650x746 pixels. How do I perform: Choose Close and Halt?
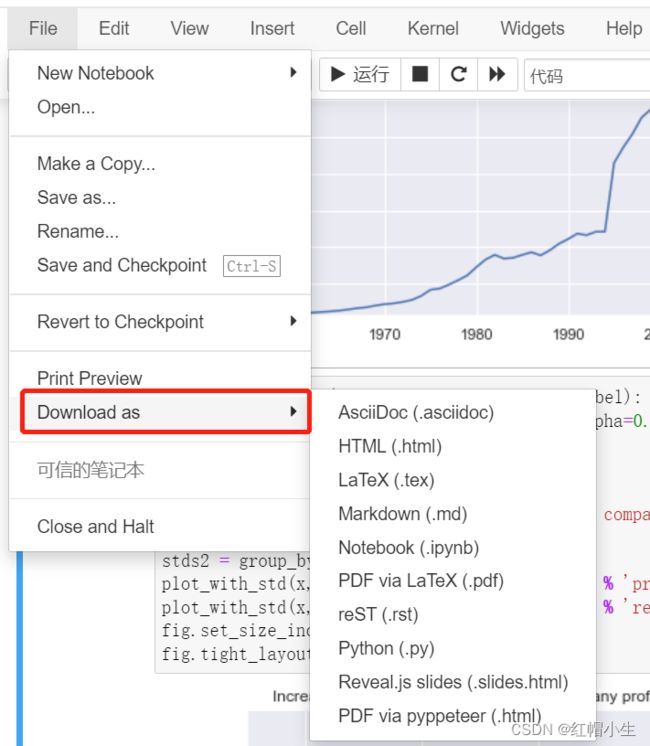pos(160,526)
